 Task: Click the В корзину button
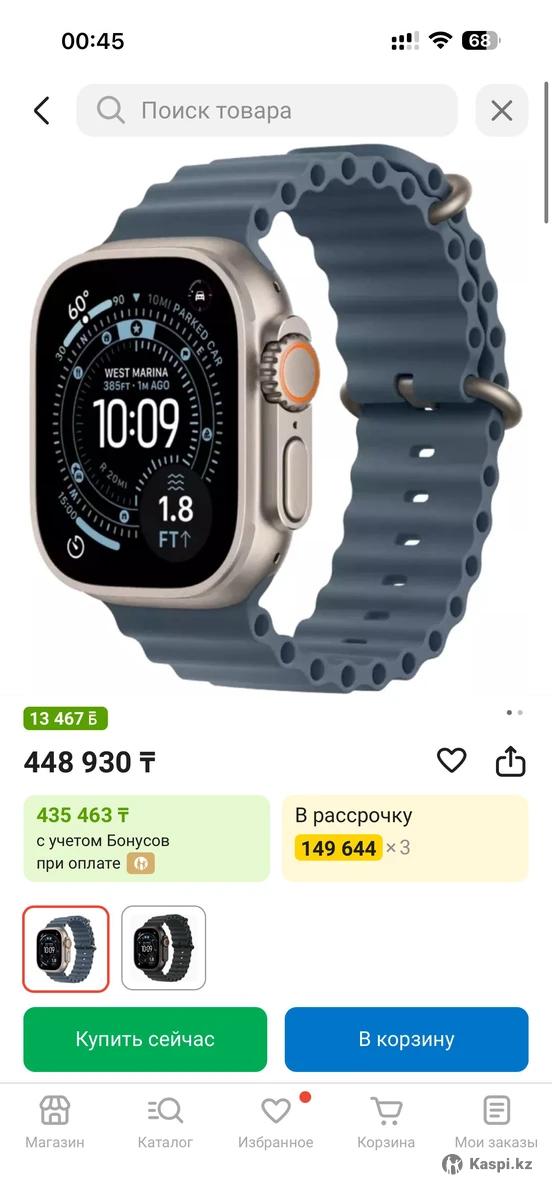point(406,1039)
